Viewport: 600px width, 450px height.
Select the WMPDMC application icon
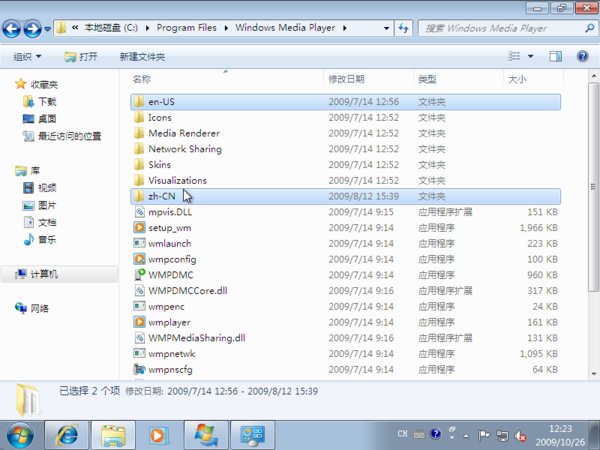(139, 275)
